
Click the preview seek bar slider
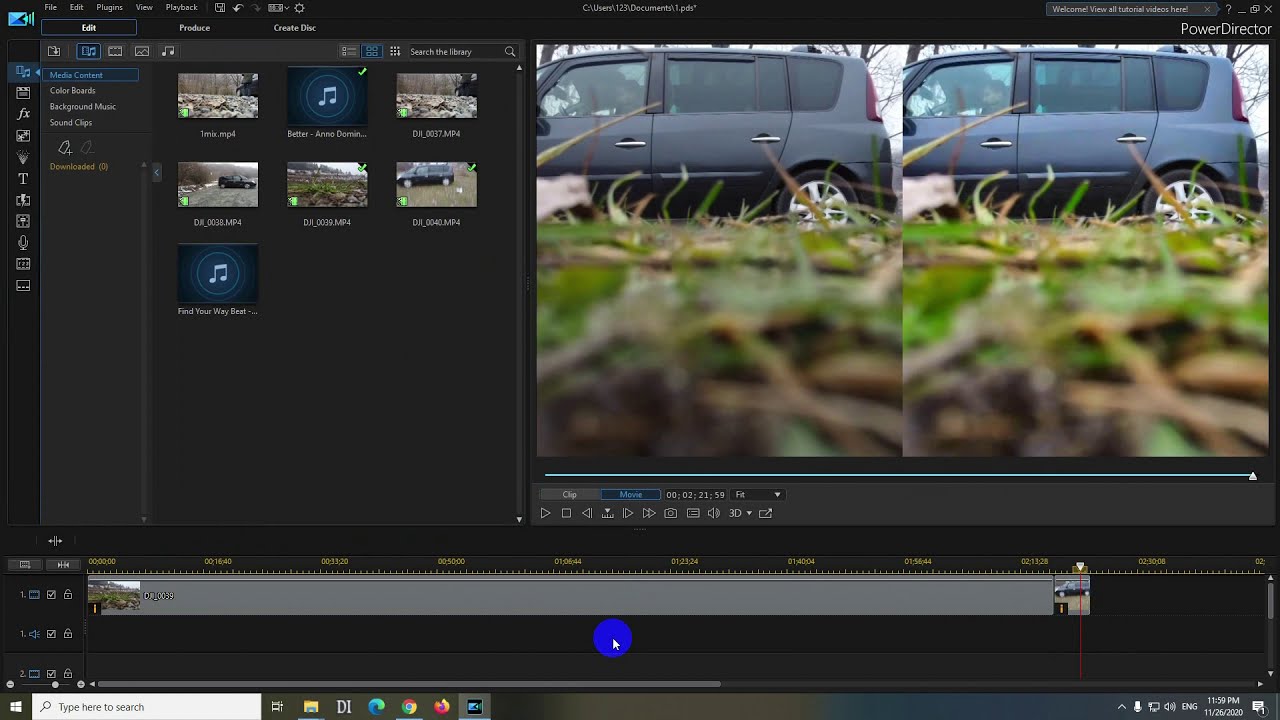coord(1252,476)
